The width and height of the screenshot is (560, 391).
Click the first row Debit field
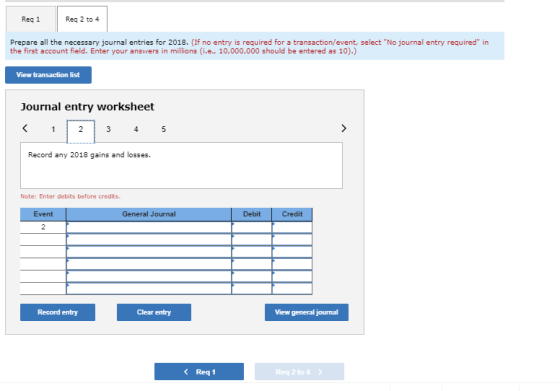(x=252, y=227)
